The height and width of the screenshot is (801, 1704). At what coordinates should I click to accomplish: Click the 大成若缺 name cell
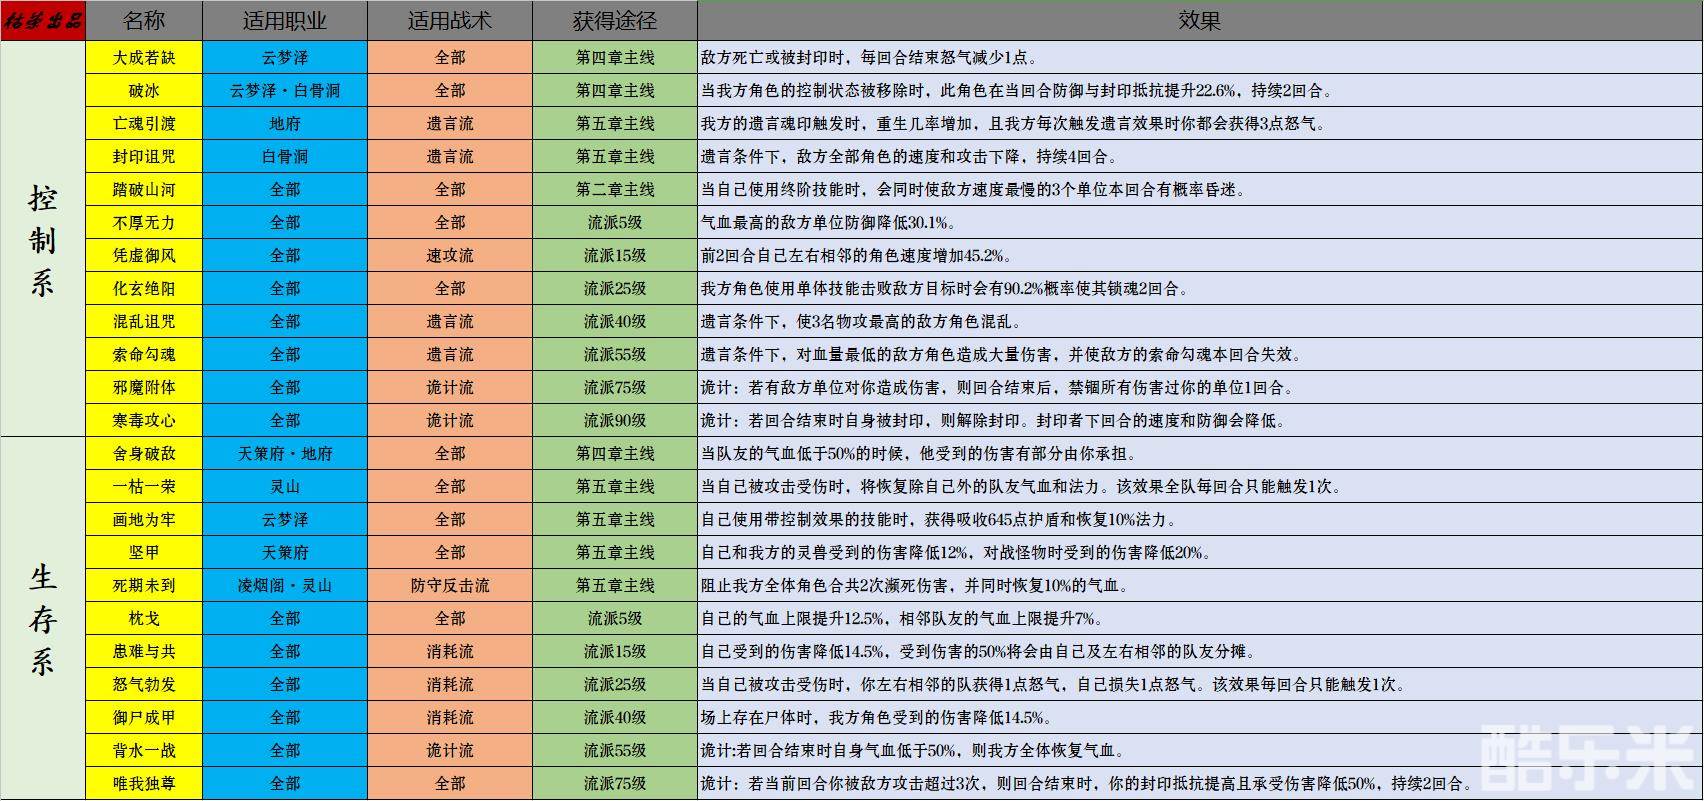pos(144,58)
